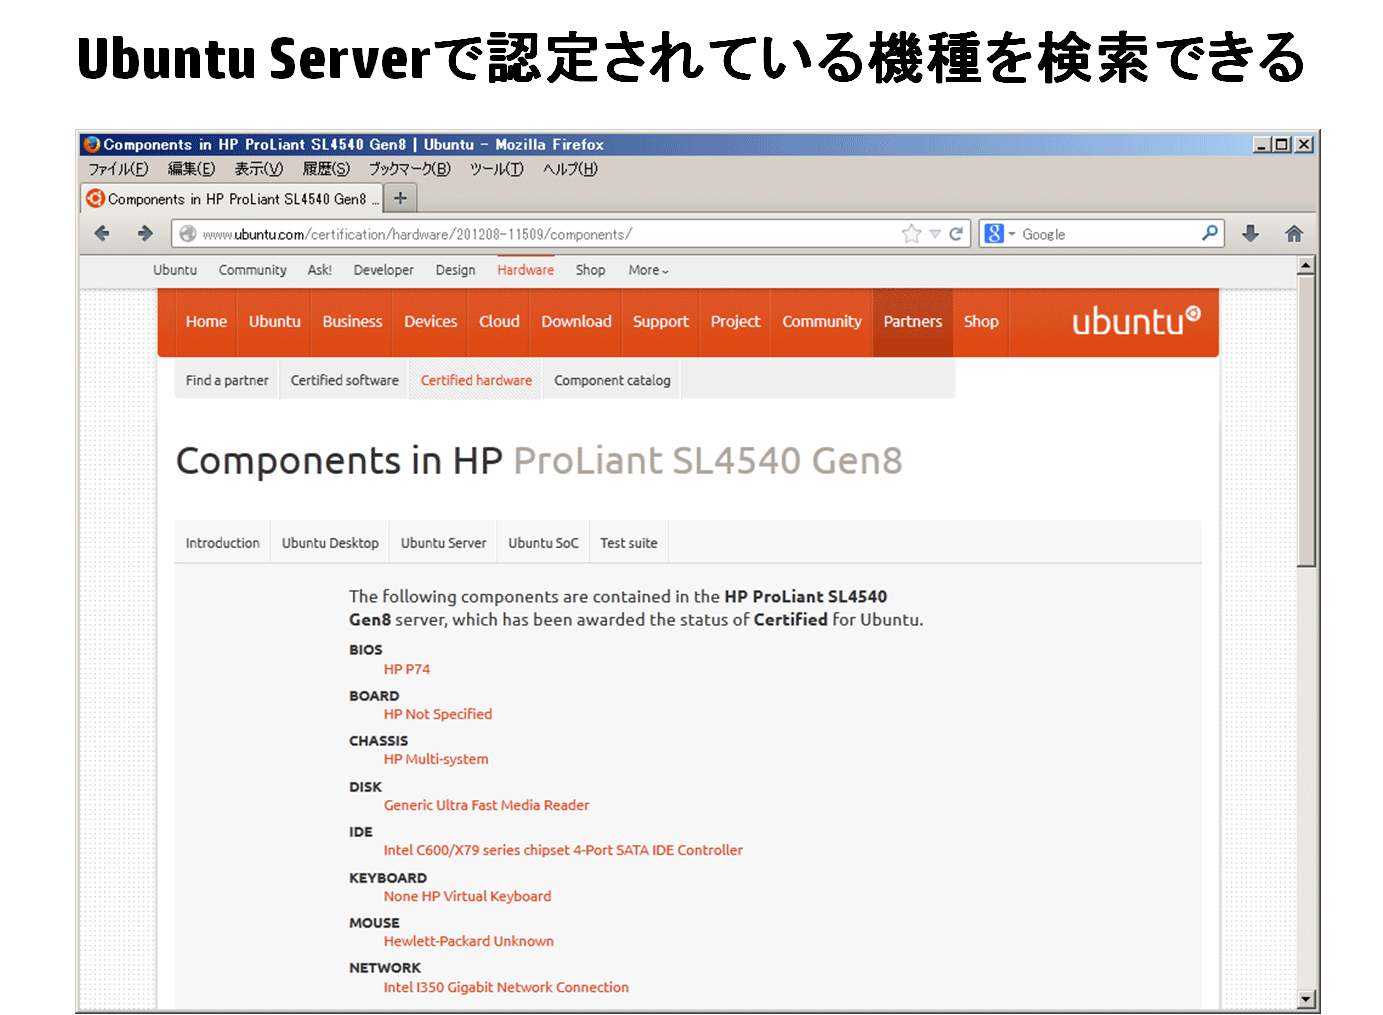Switch to the Test suite tab

coord(628,543)
